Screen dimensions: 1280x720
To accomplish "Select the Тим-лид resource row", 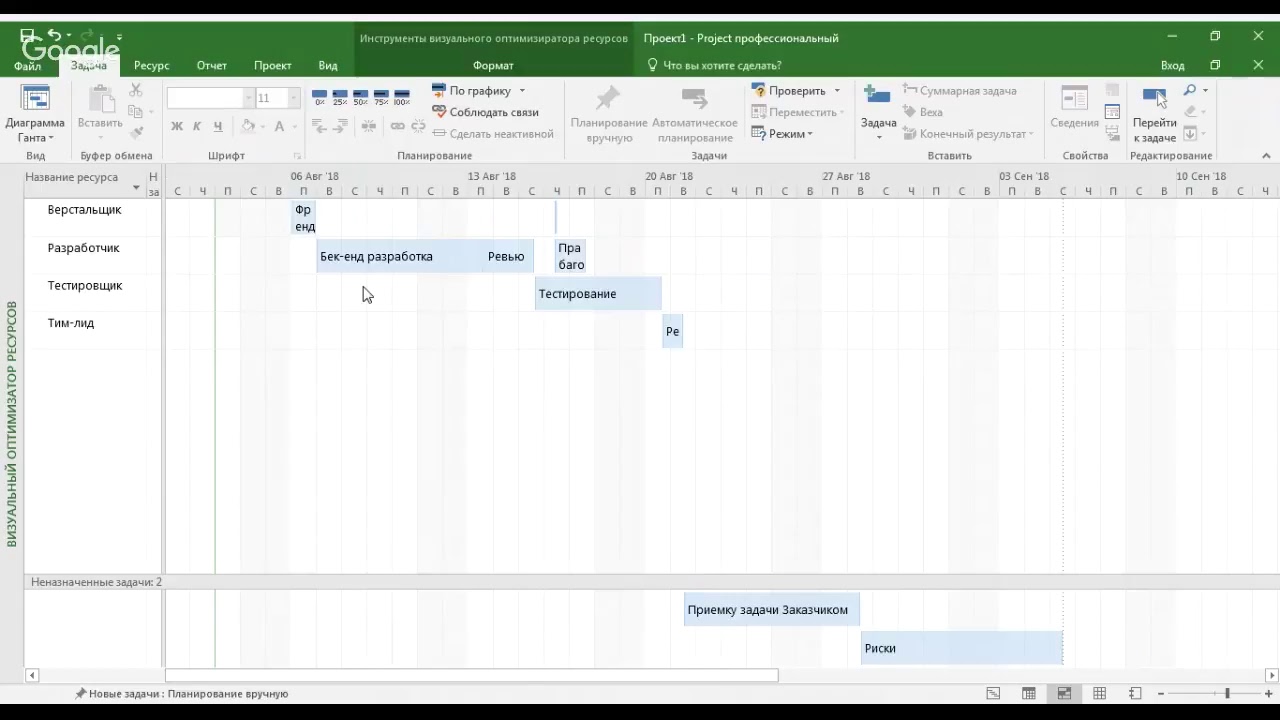I will [71, 323].
